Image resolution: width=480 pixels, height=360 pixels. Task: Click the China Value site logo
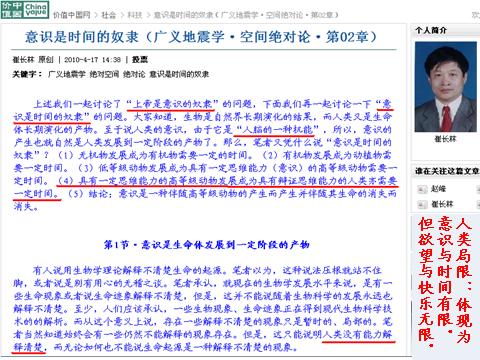click(25, 10)
